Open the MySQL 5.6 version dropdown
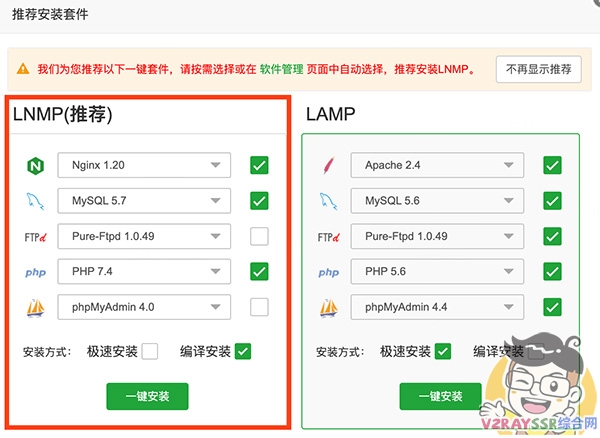 pos(437,201)
